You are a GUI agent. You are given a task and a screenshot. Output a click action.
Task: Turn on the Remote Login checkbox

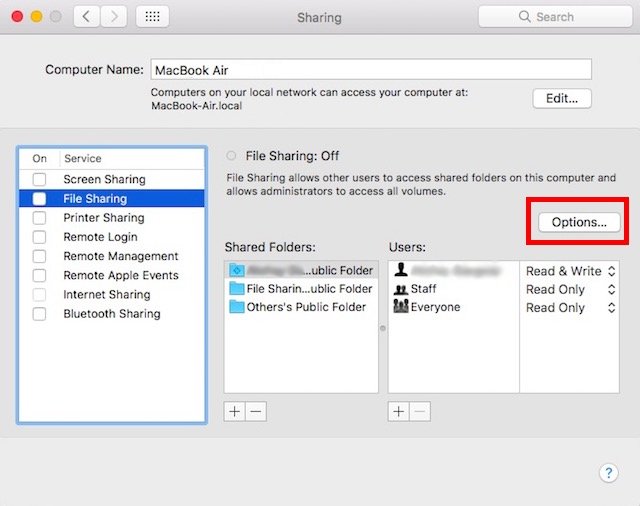pos(39,237)
